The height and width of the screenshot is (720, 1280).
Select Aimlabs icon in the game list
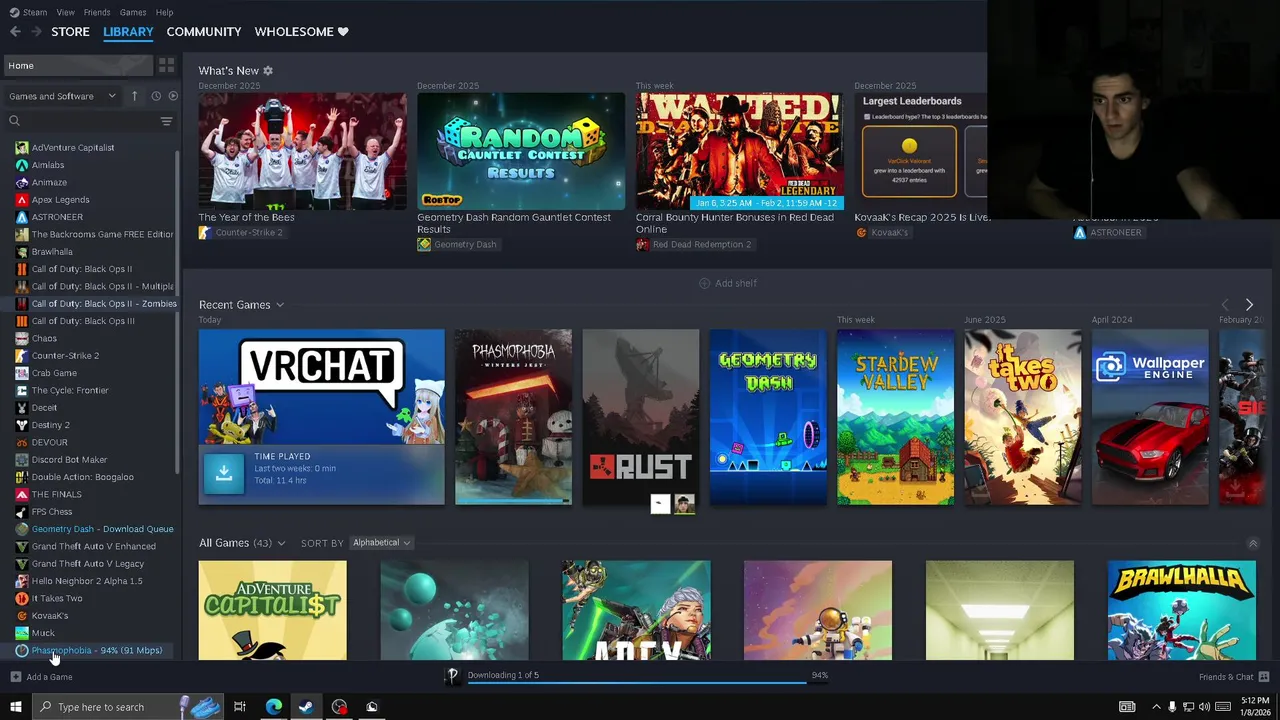point(22,165)
